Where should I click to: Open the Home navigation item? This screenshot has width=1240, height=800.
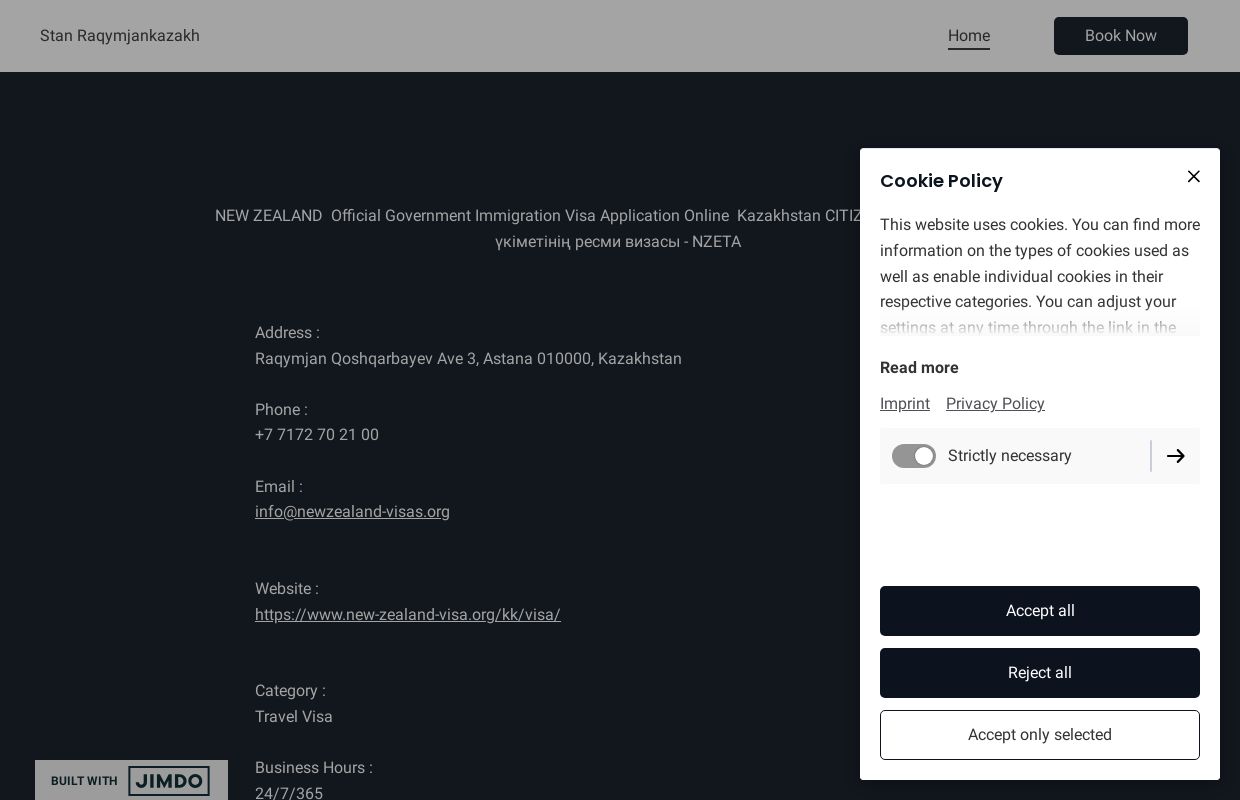coord(968,36)
